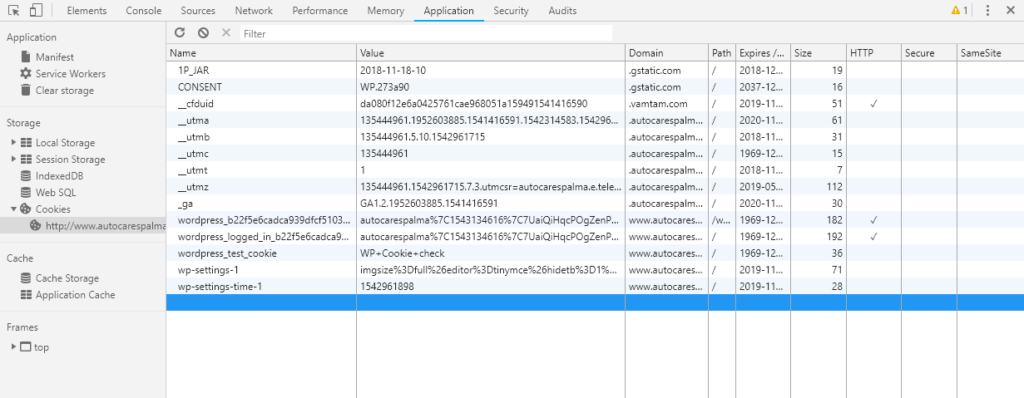Viewport: 1024px width, 398px height.
Task: Expand the Local Storage tree
Action: pos(14,142)
